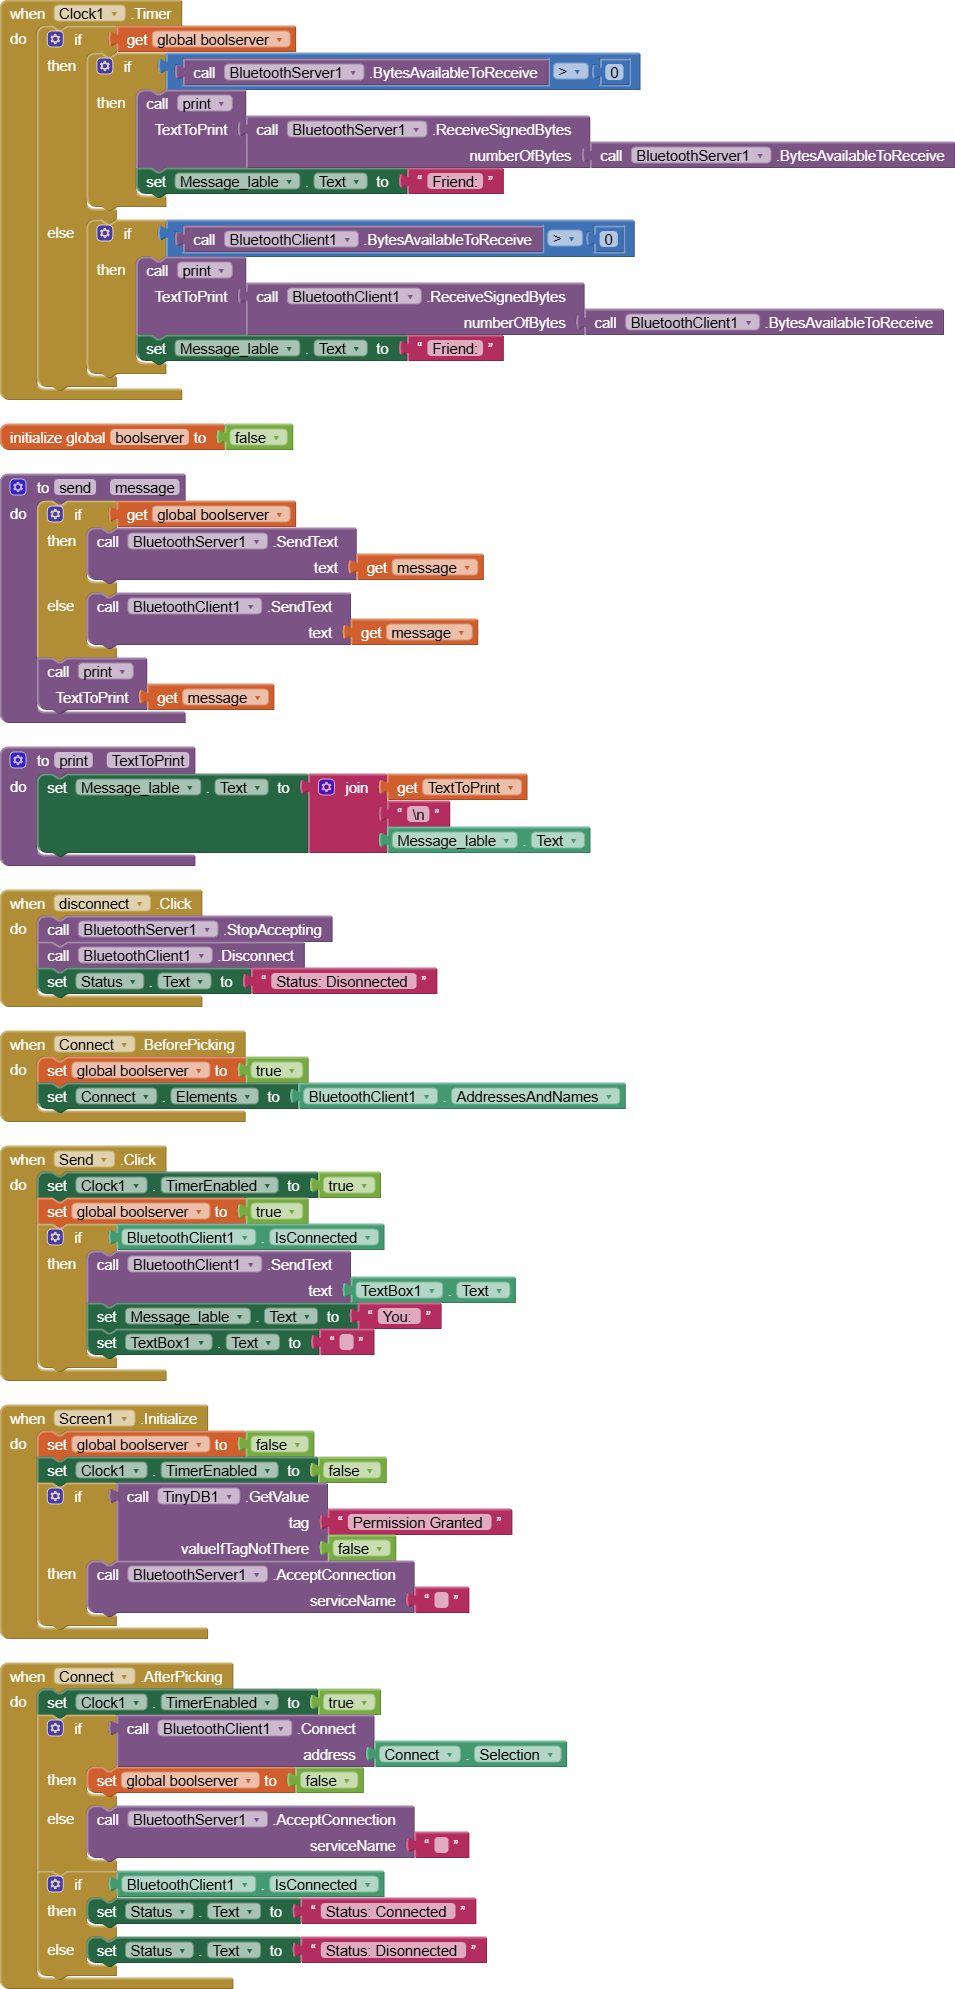
Task: Click gear on if block with TinyDB1.GetValue
Action: (x=56, y=1496)
